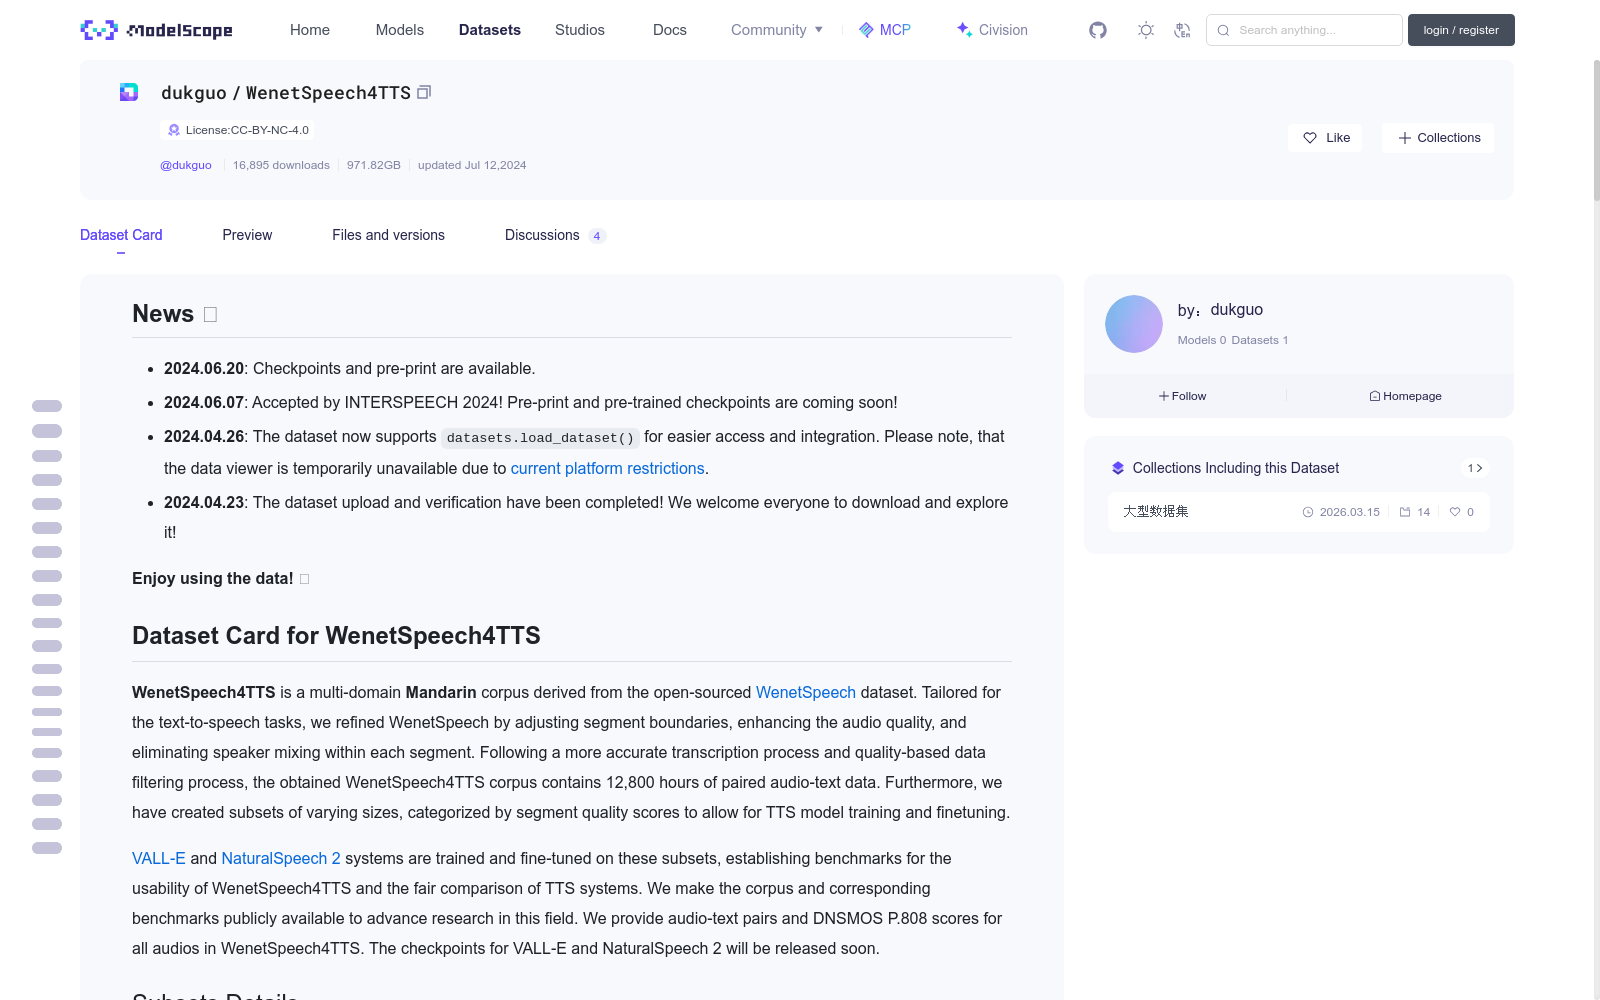The height and width of the screenshot is (1000, 1600).
Task: Click the heart icon showing 0 likes
Action: (x=1455, y=512)
